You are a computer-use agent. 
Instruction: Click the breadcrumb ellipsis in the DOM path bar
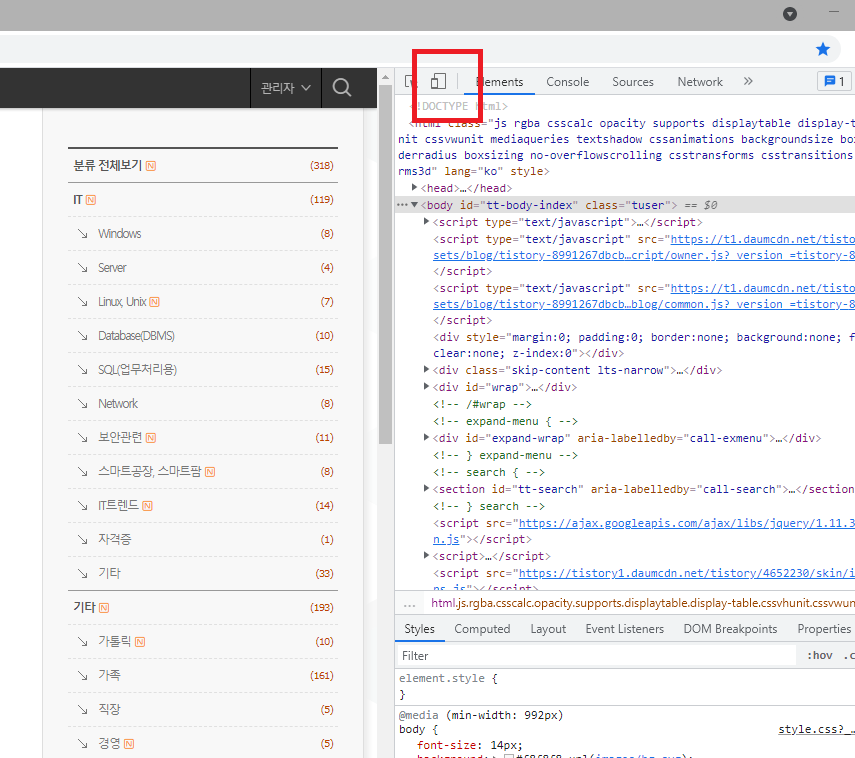click(x=410, y=604)
